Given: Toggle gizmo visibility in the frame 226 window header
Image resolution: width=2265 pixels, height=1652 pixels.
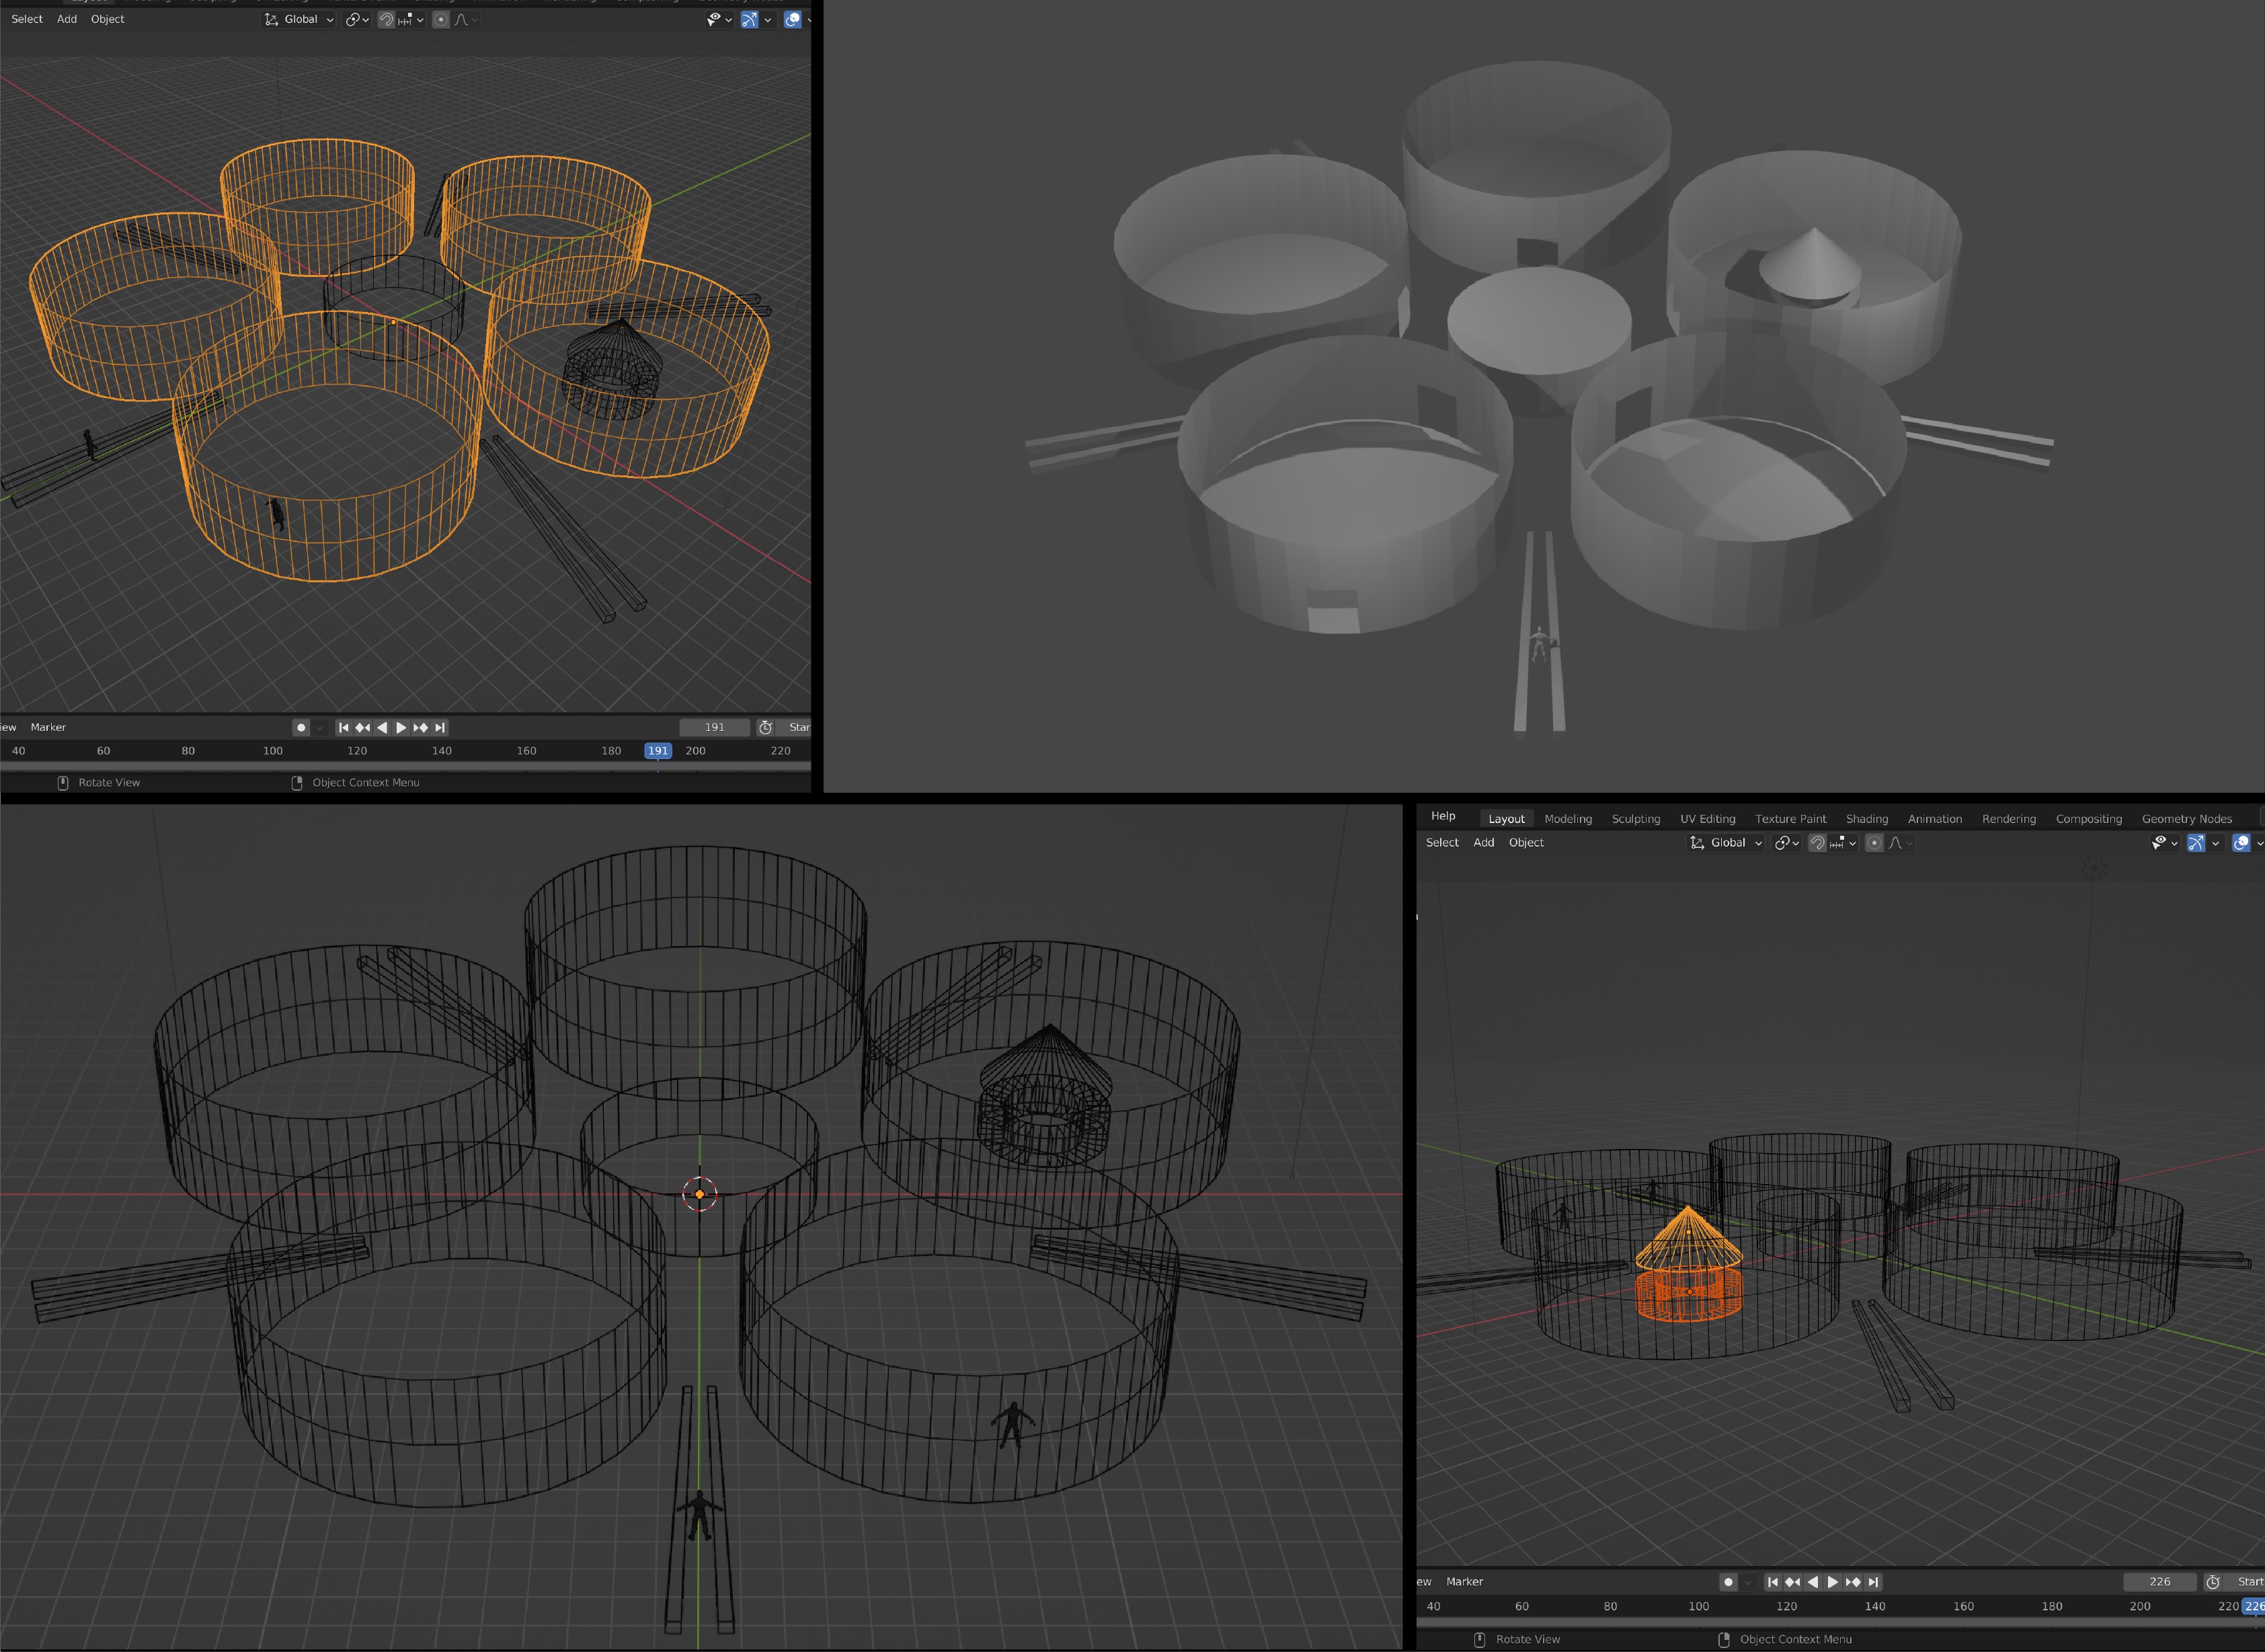Looking at the screenshot, I should point(2196,843).
